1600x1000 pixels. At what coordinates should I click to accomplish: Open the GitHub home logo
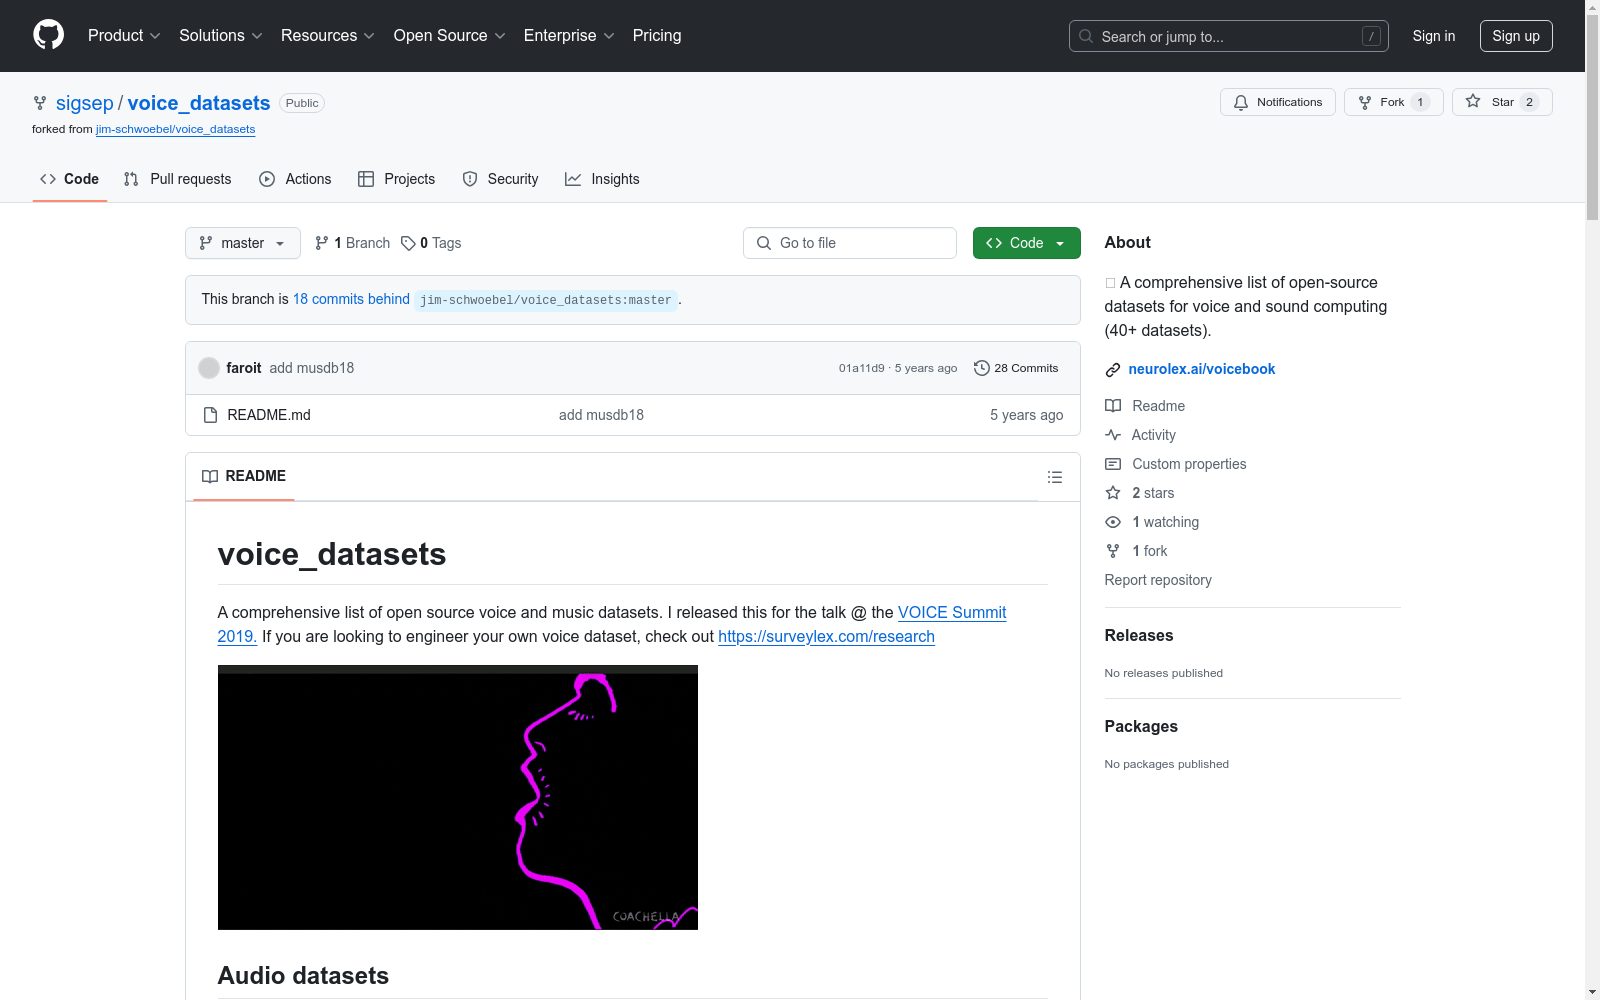point(48,35)
